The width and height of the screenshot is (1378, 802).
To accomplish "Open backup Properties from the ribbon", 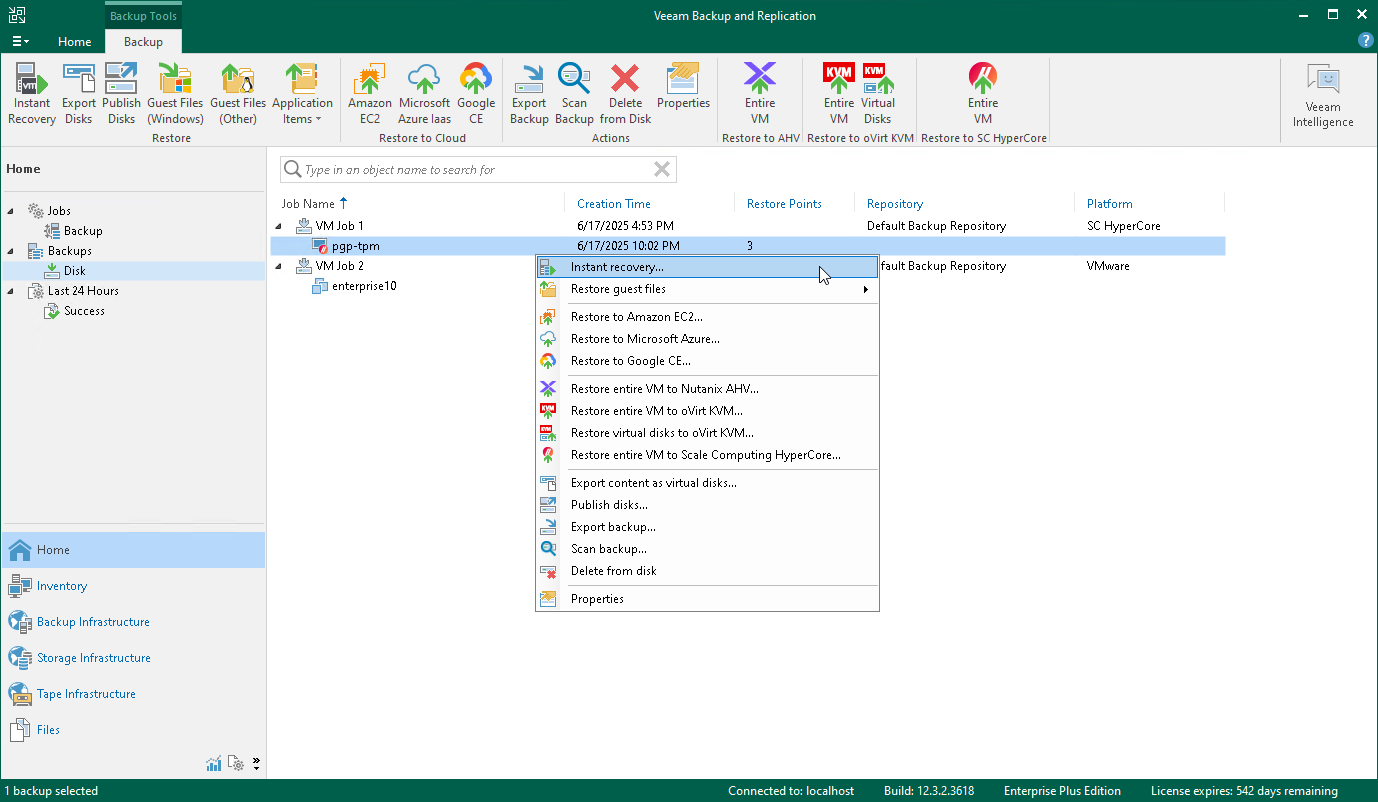I will [x=683, y=86].
